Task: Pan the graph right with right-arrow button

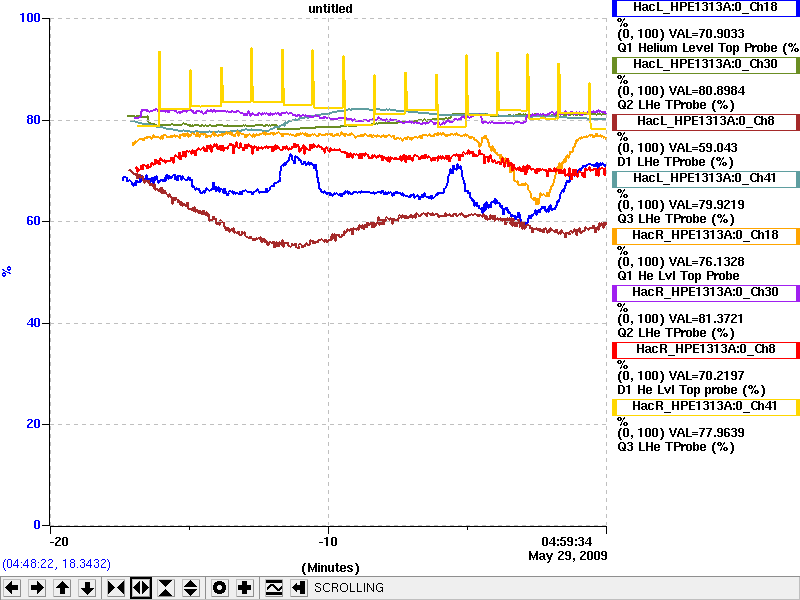Action: pyautogui.click(x=37, y=588)
